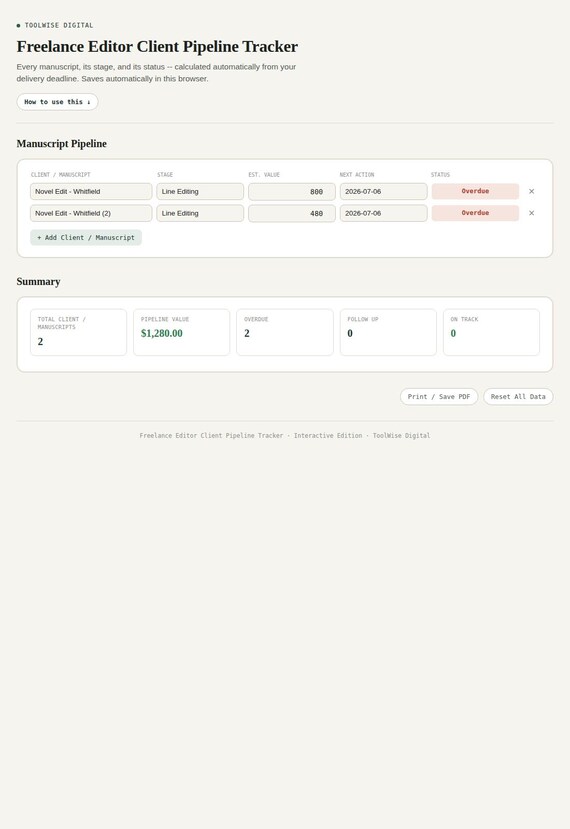Image resolution: width=570 pixels, height=829 pixels.
Task: Click the Overdue status badge in the Whitfield (2) row
Action: tap(475, 213)
